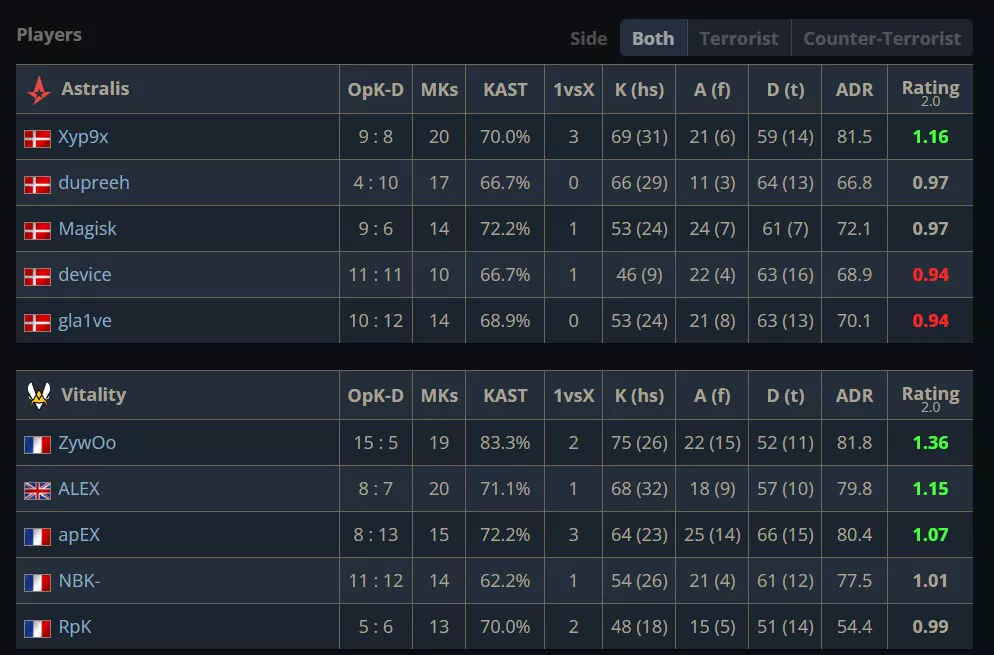Image resolution: width=994 pixels, height=655 pixels.
Task: Sort Vitality table by KAST header
Action: coord(505,395)
